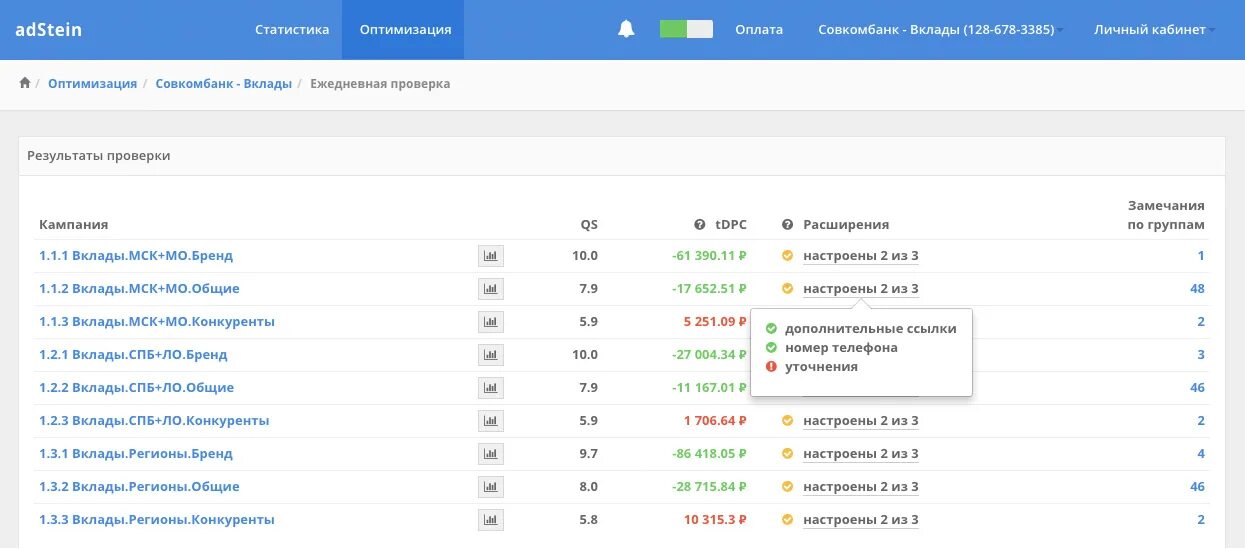The image size is (1245, 549).
Task: Toggle the green switch in header
Action: 686,29
